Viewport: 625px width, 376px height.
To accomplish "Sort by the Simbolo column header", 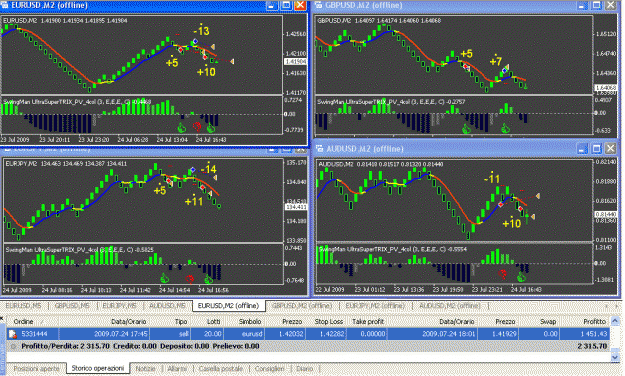I will coord(250,322).
